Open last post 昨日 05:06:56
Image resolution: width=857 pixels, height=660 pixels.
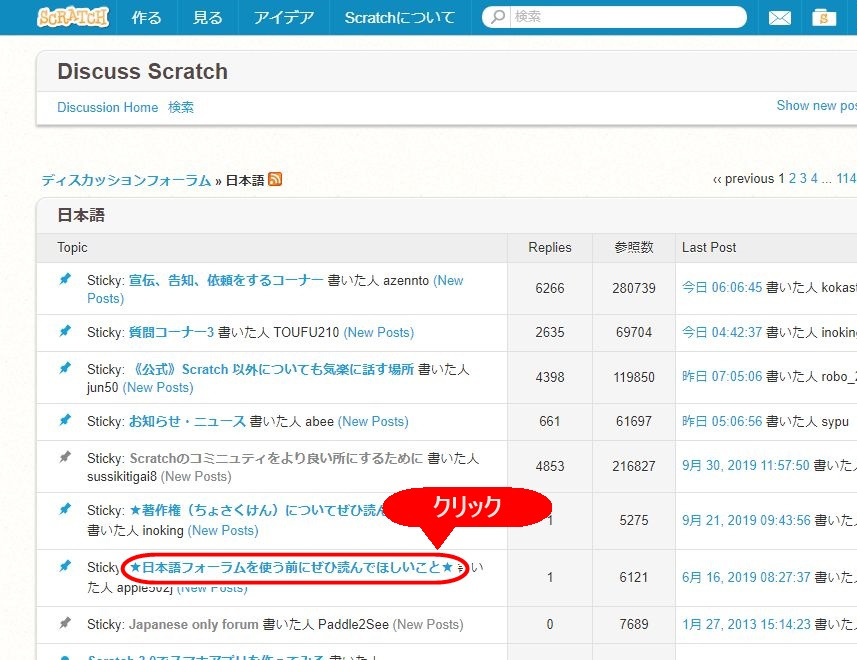pos(721,421)
